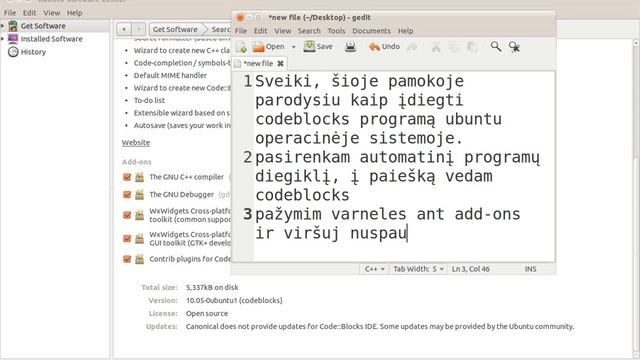This screenshot has height=360, width=640.
Task: Open Find with the magnifier icon
Action: tap(496, 47)
